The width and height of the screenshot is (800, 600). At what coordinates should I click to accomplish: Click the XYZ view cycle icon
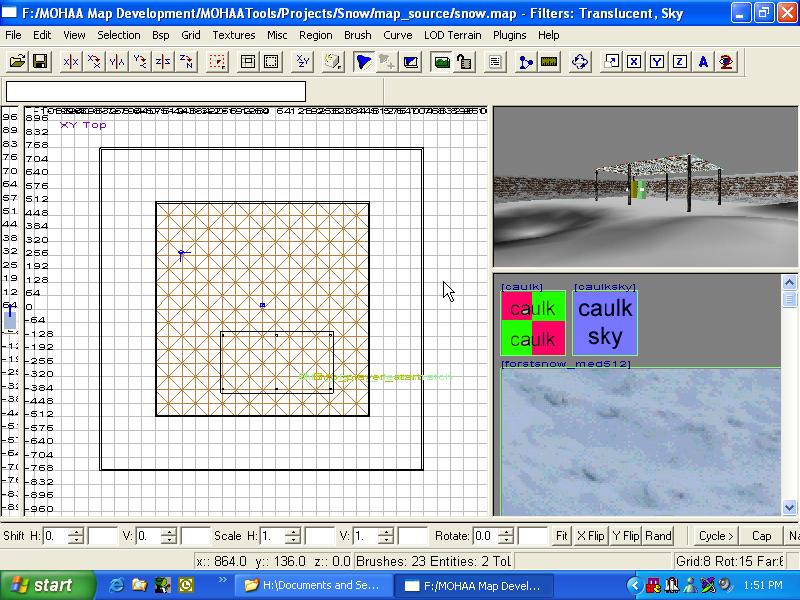tap(302, 62)
